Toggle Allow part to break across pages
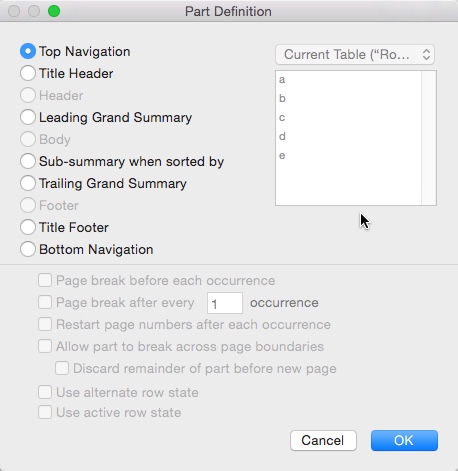Screen dimensions: 458x471 [x=45, y=346]
